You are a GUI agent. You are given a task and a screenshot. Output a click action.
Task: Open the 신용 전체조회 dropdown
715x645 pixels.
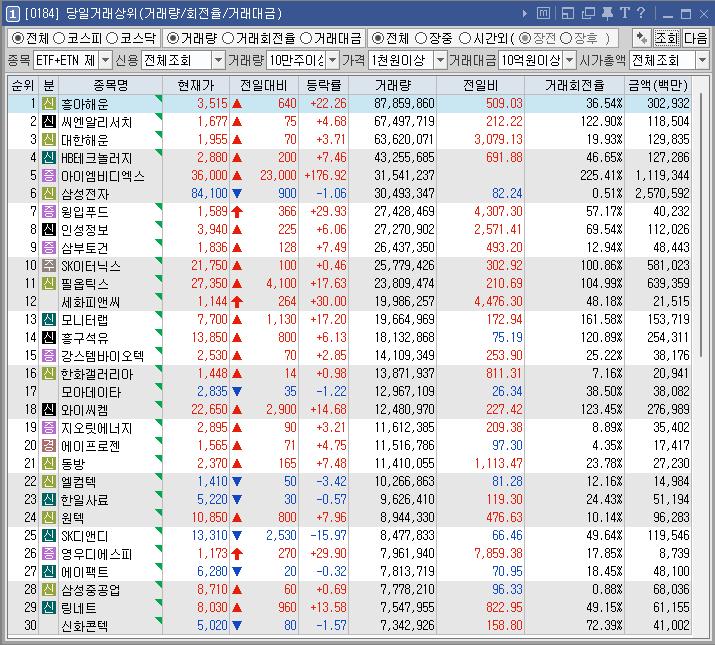click(x=218, y=60)
